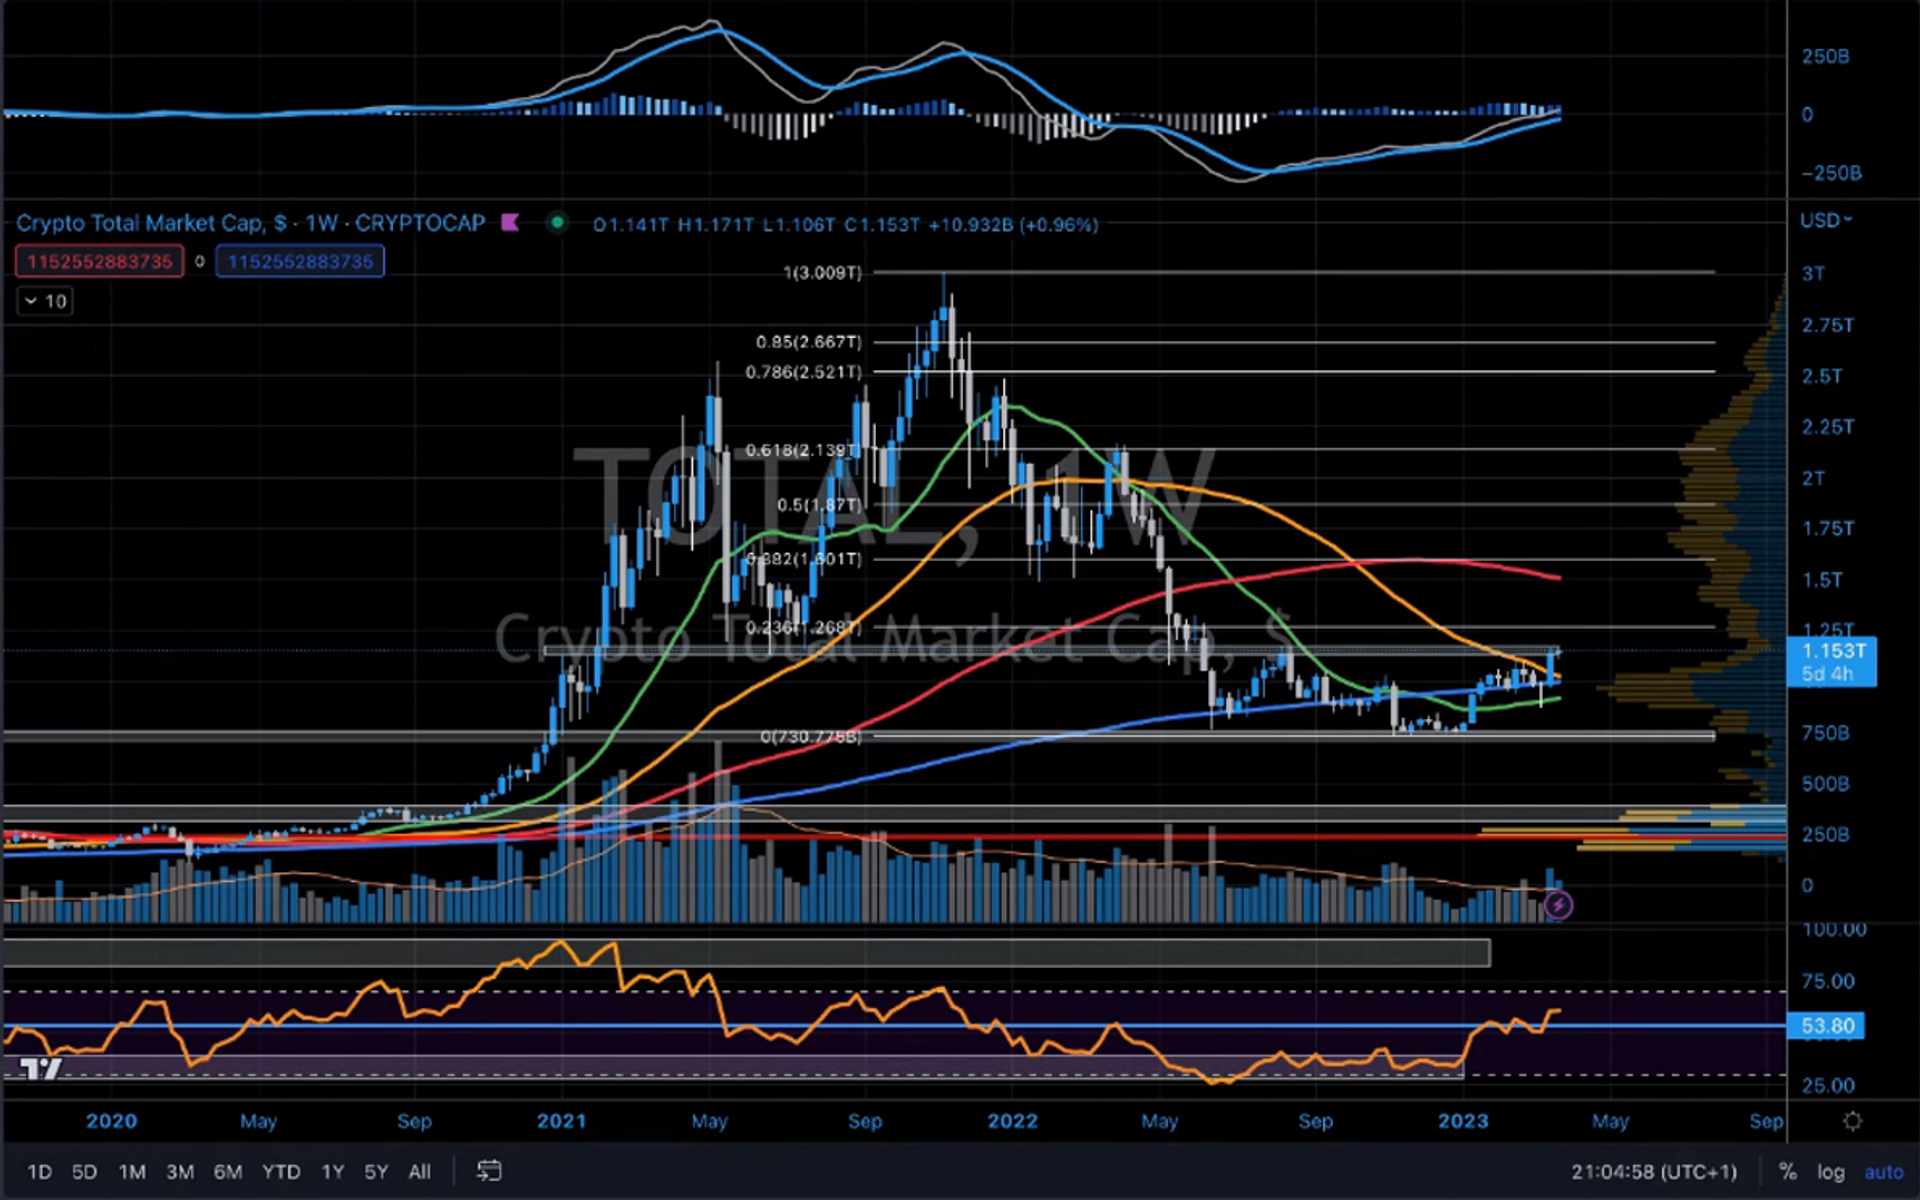Click the purple lightning bolt icon

[x=1558, y=906]
